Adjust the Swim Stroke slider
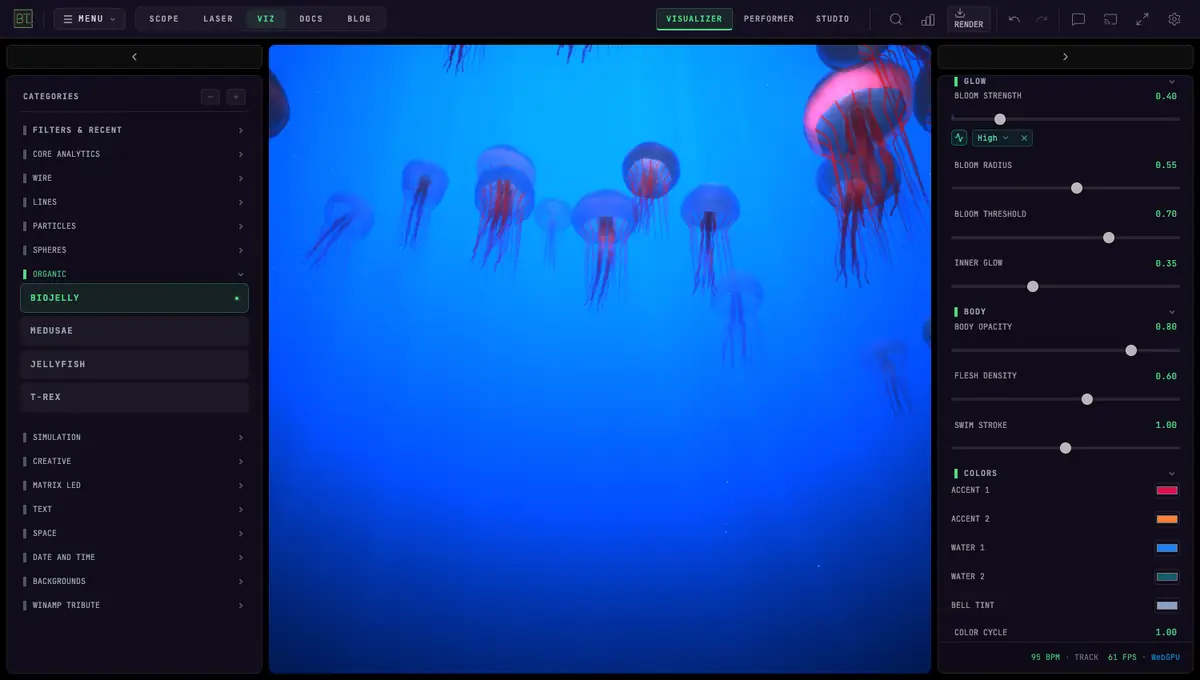The height and width of the screenshot is (680, 1200). point(1066,448)
